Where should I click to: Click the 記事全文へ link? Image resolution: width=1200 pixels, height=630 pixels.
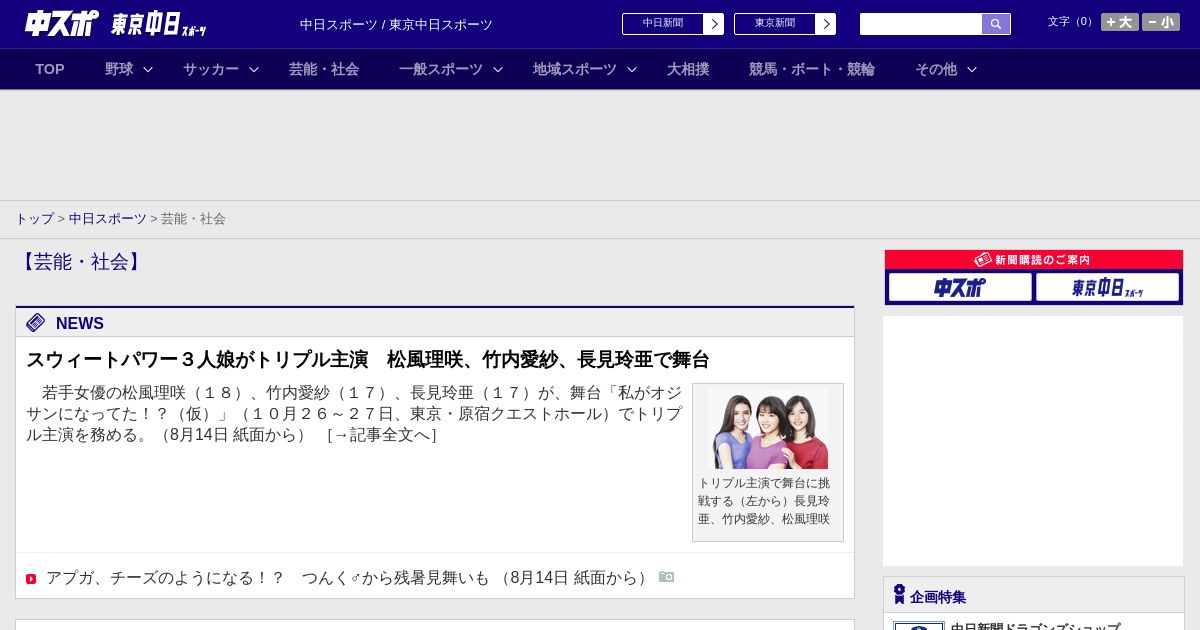[x=381, y=435]
